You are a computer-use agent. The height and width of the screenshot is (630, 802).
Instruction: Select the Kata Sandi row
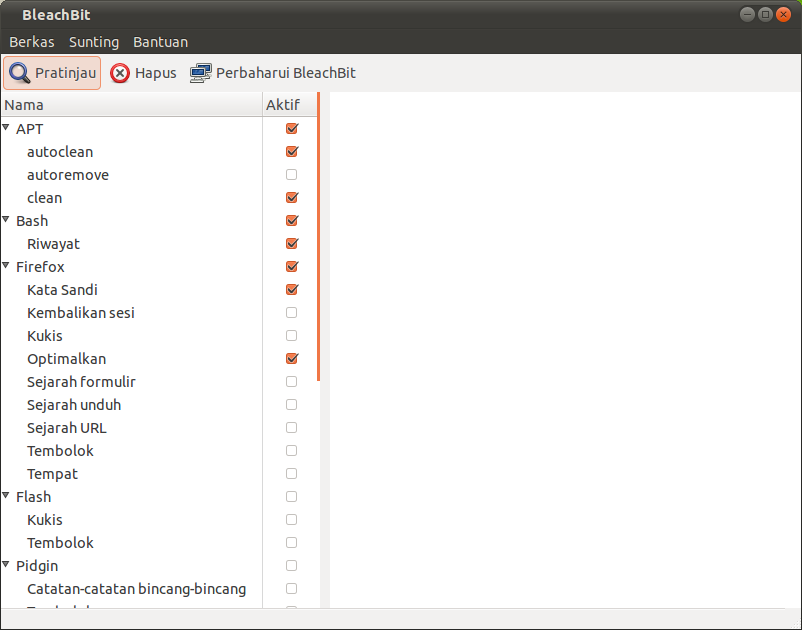pyautogui.click(x=159, y=290)
